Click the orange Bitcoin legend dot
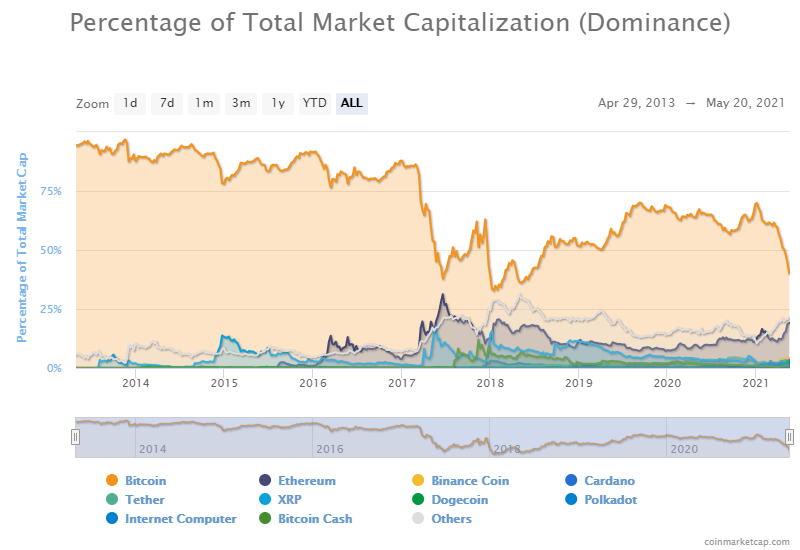This screenshot has width=800, height=550. pos(112,481)
